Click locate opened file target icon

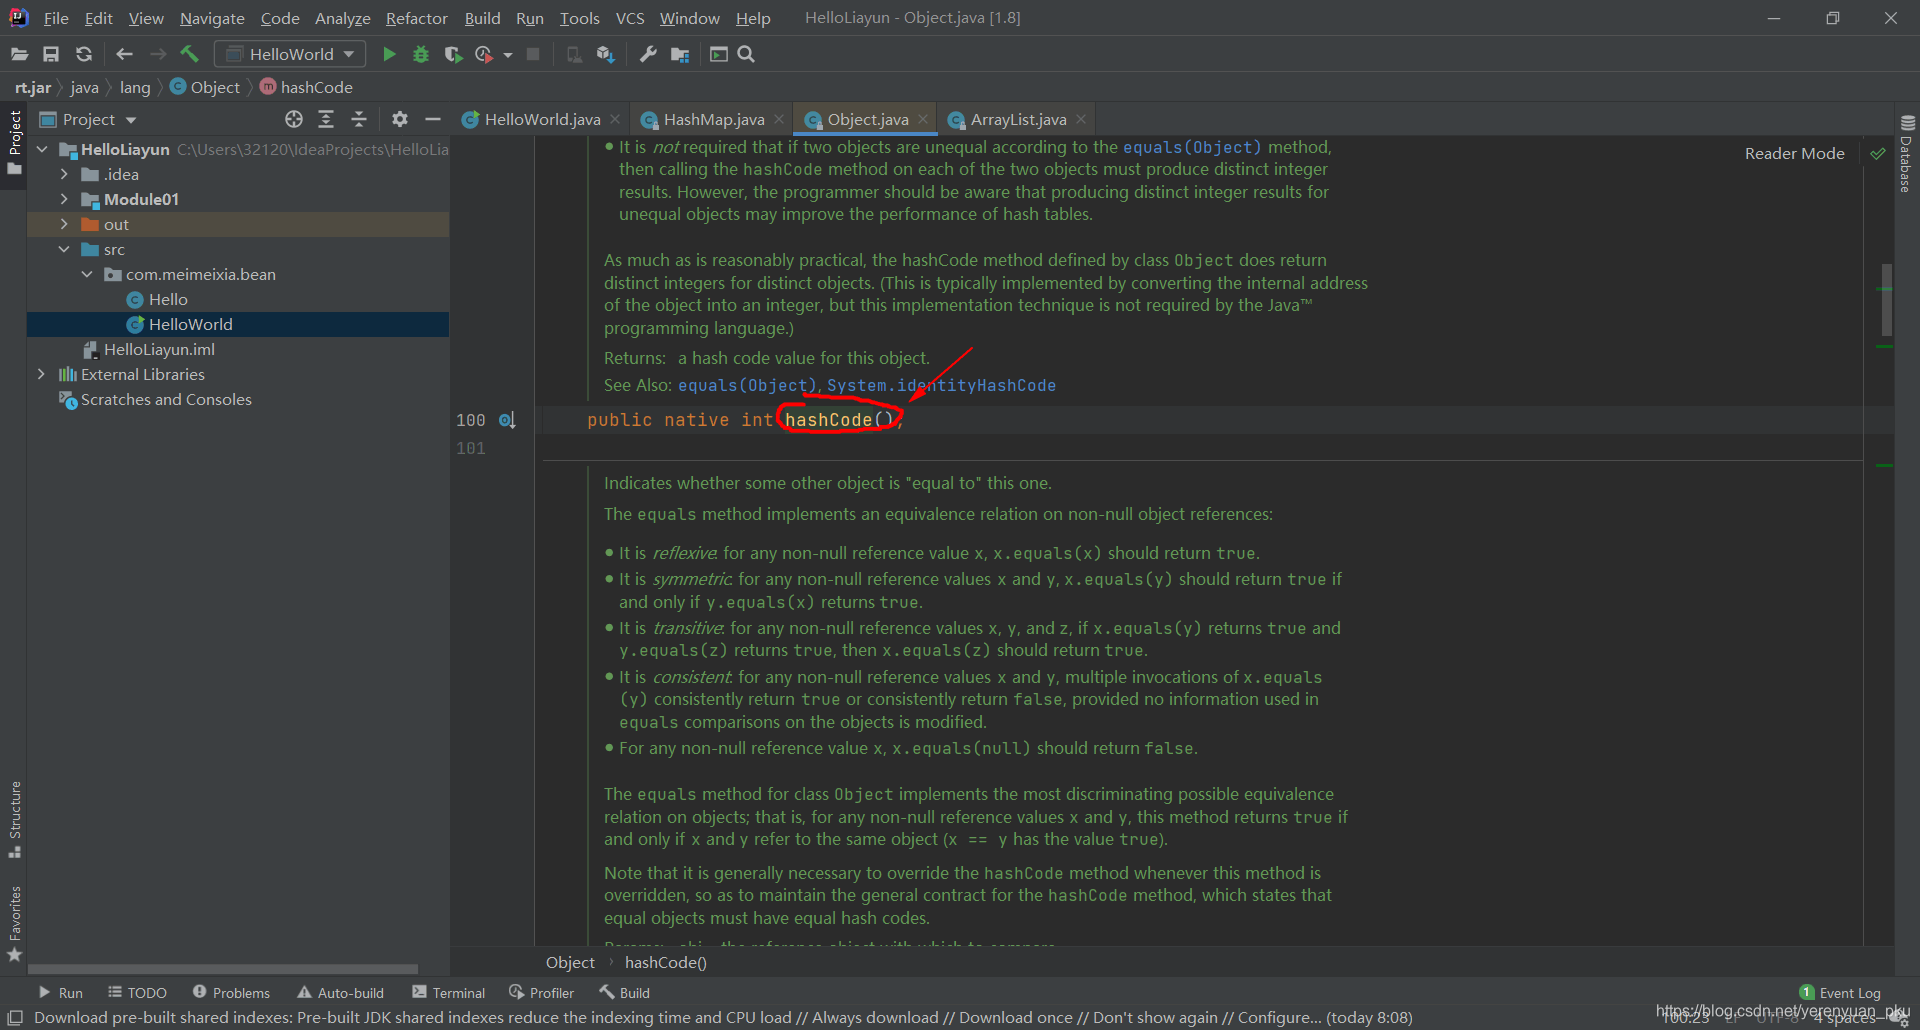point(293,119)
